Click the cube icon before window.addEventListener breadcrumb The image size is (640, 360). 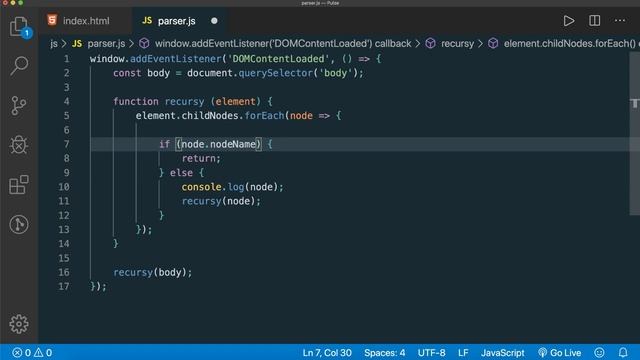click(144, 43)
